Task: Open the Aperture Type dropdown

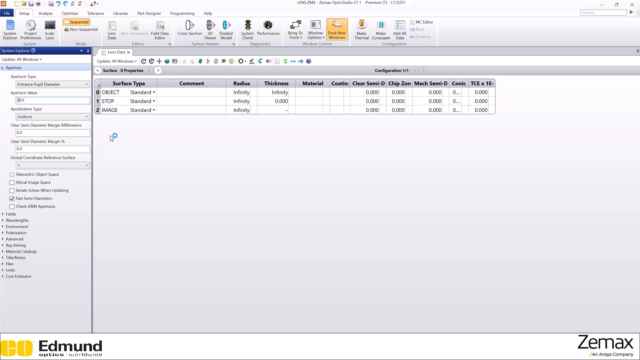Action: pyautogui.click(x=52, y=84)
